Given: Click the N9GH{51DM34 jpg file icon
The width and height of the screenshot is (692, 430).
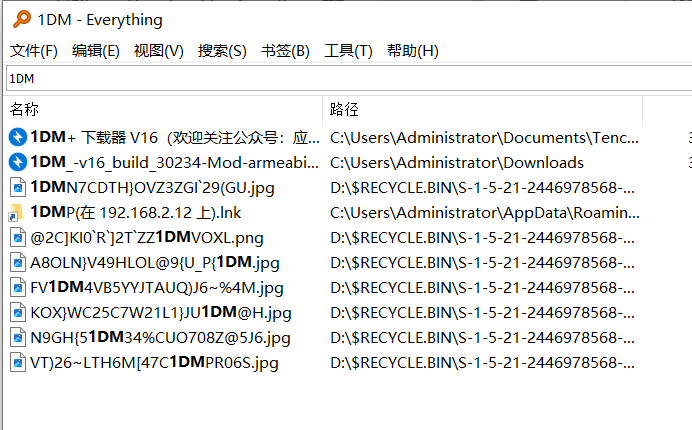Looking at the screenshot, I should [x=18, y=337].
